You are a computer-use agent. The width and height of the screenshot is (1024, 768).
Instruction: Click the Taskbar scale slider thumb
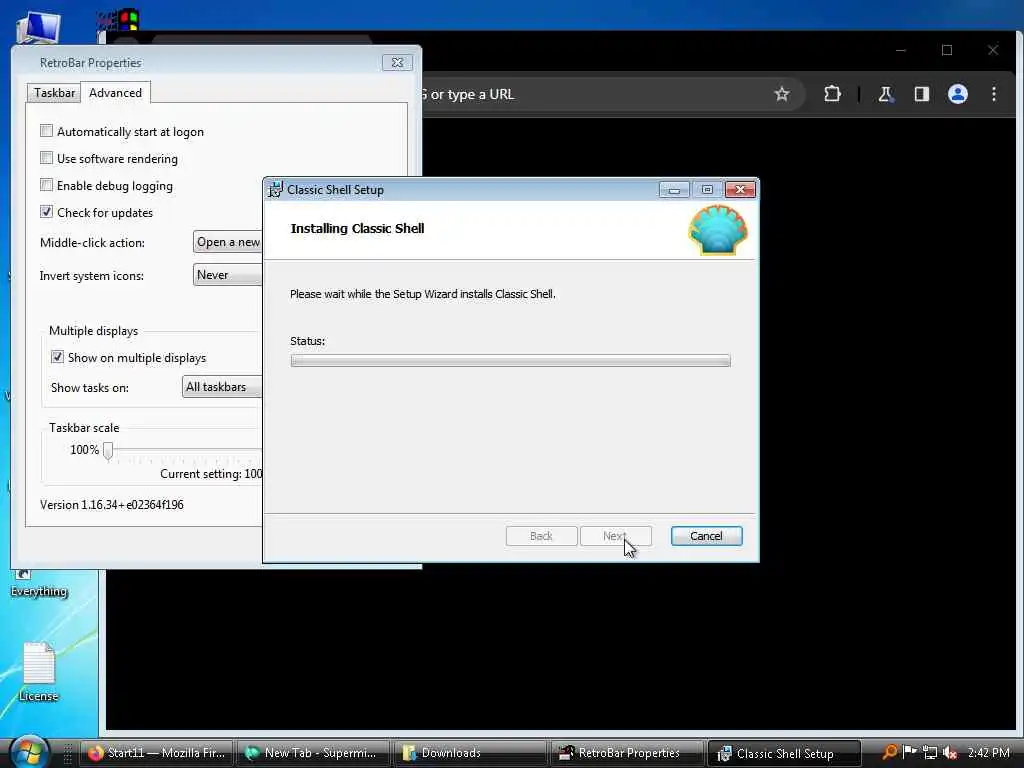click(x=108, y=450)
